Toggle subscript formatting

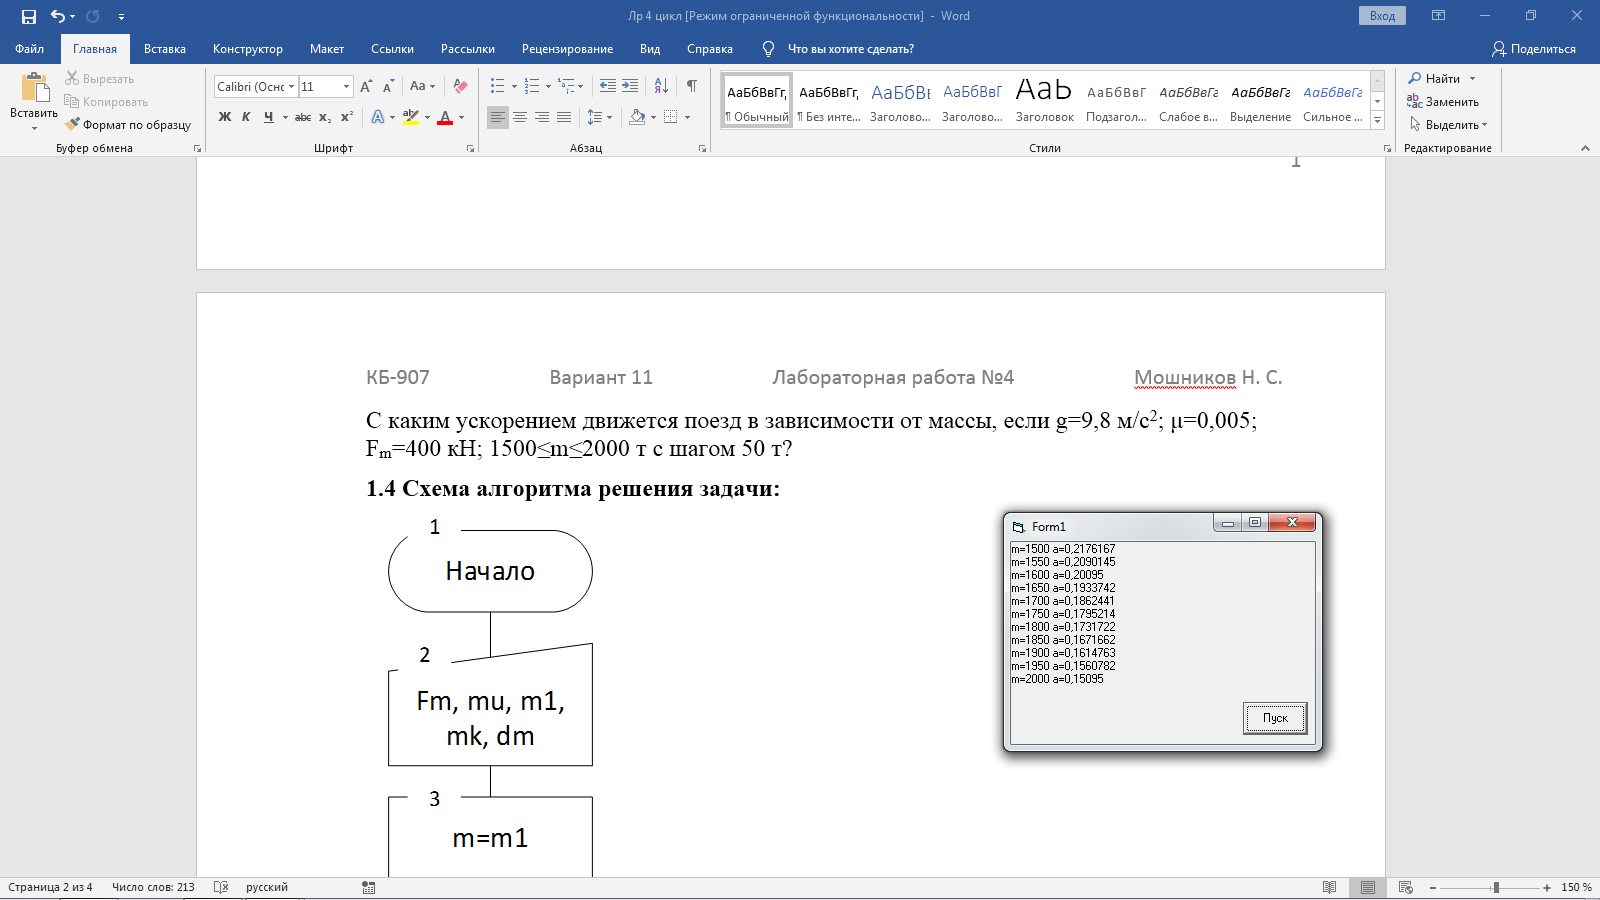point(325,117)
